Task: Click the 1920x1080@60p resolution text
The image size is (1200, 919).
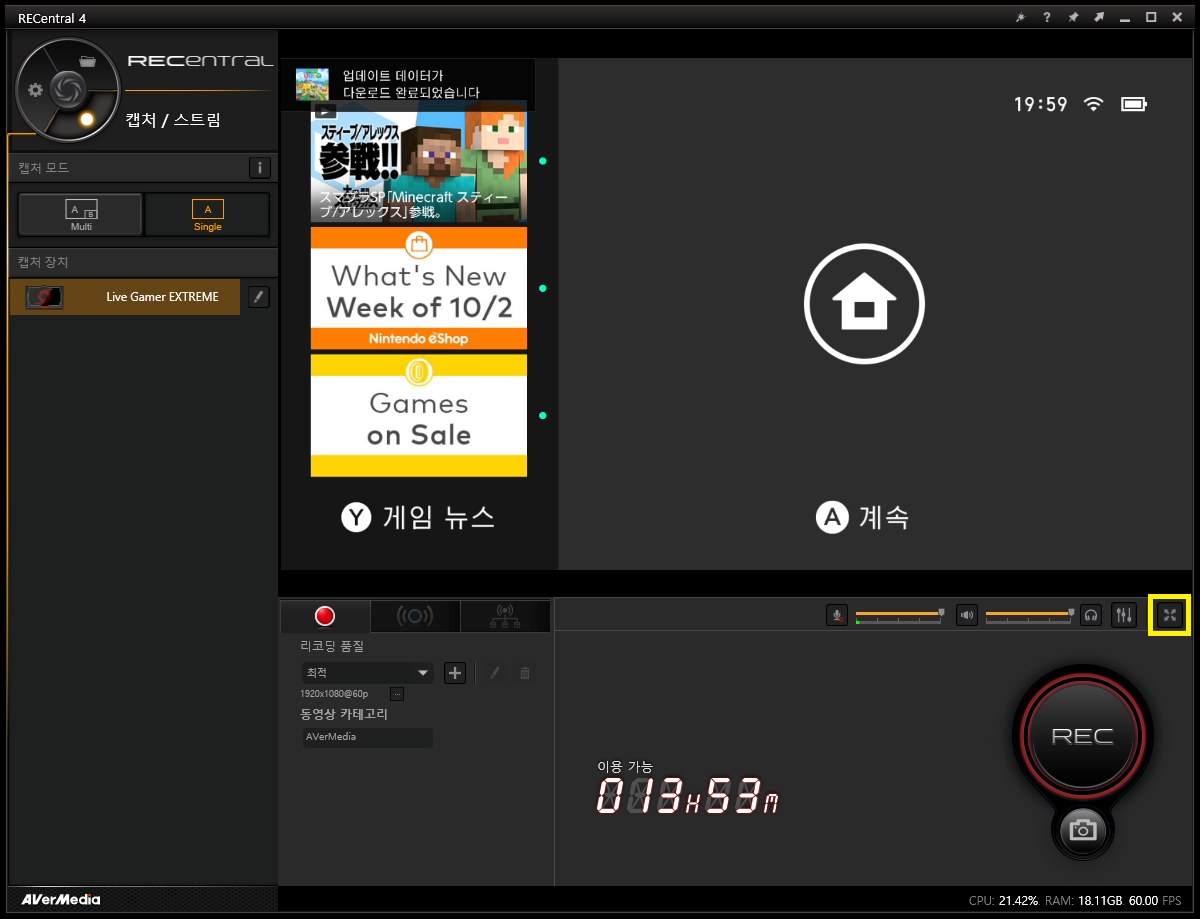Action: (334, 693)
